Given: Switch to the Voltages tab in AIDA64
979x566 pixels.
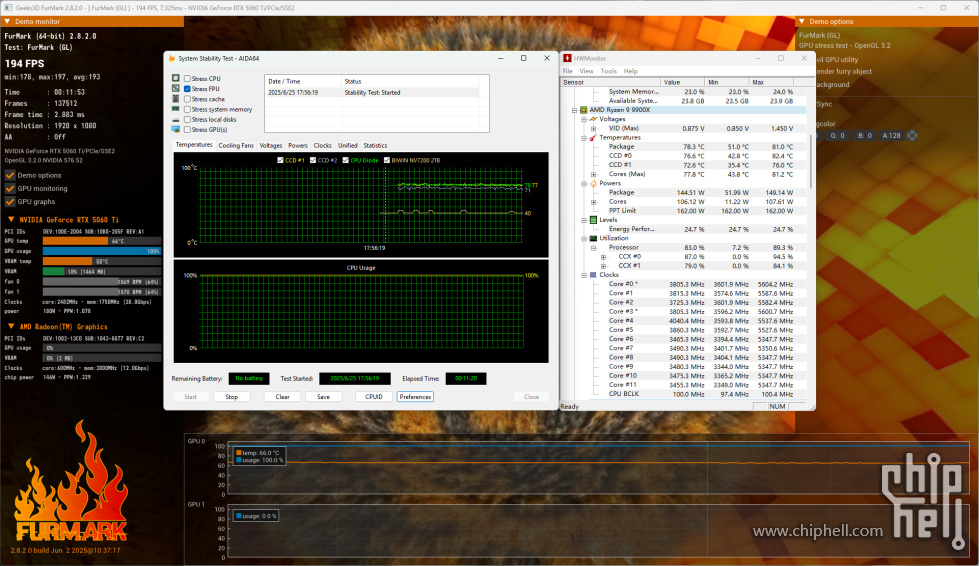Looking at the screenshot, I should pos(271,145).
